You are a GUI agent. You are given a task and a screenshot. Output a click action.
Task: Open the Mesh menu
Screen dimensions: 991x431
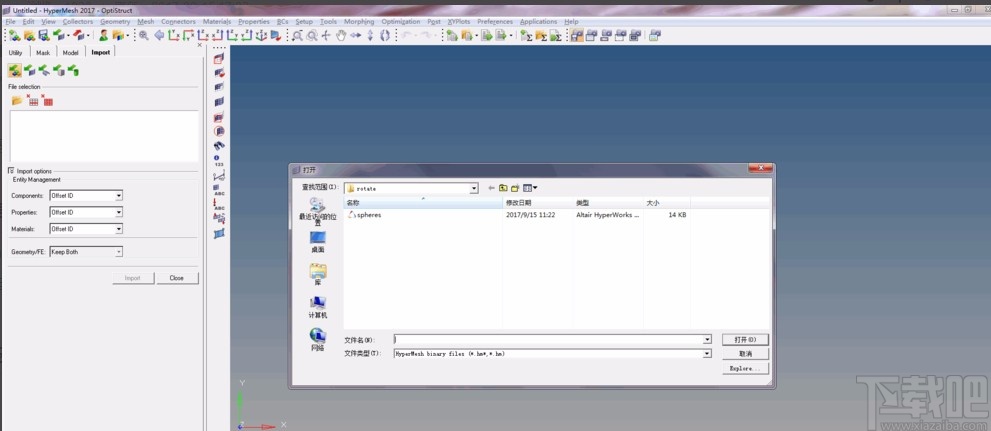click(x=145, y=21)
